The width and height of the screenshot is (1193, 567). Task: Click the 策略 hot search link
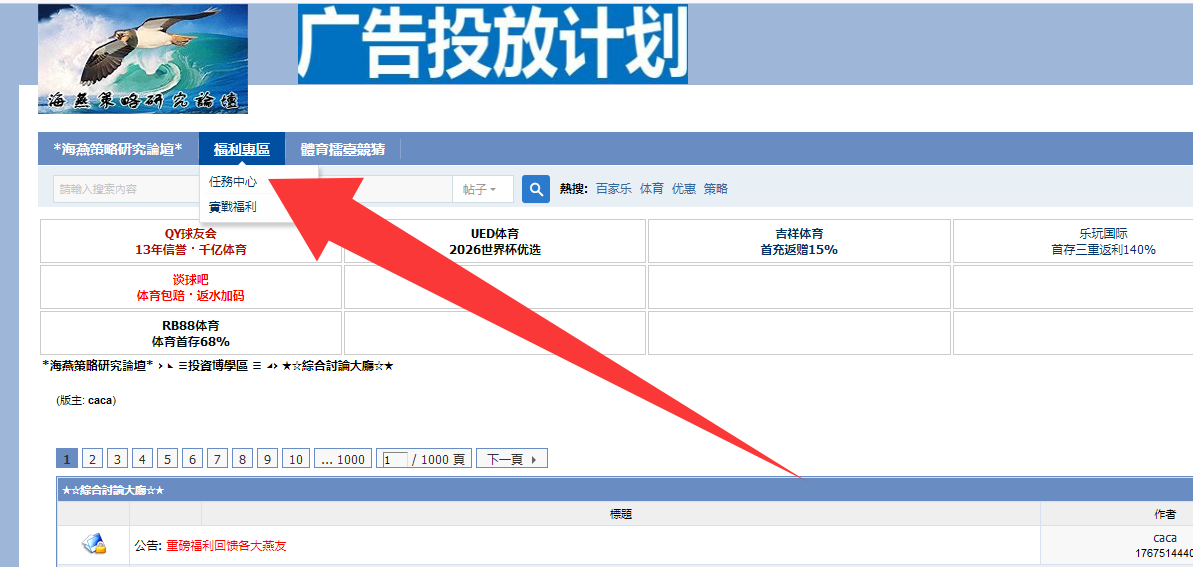[715, 189]
